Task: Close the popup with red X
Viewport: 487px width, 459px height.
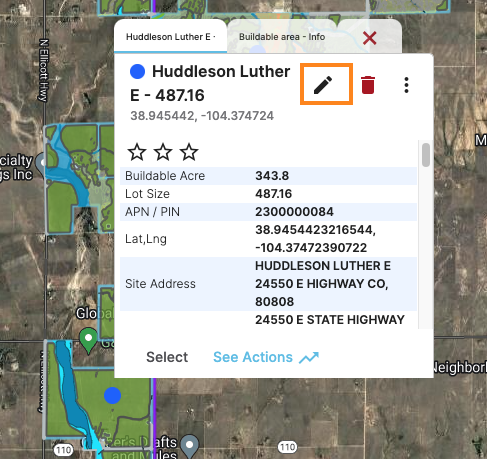Action: click(x=370, y=38)
